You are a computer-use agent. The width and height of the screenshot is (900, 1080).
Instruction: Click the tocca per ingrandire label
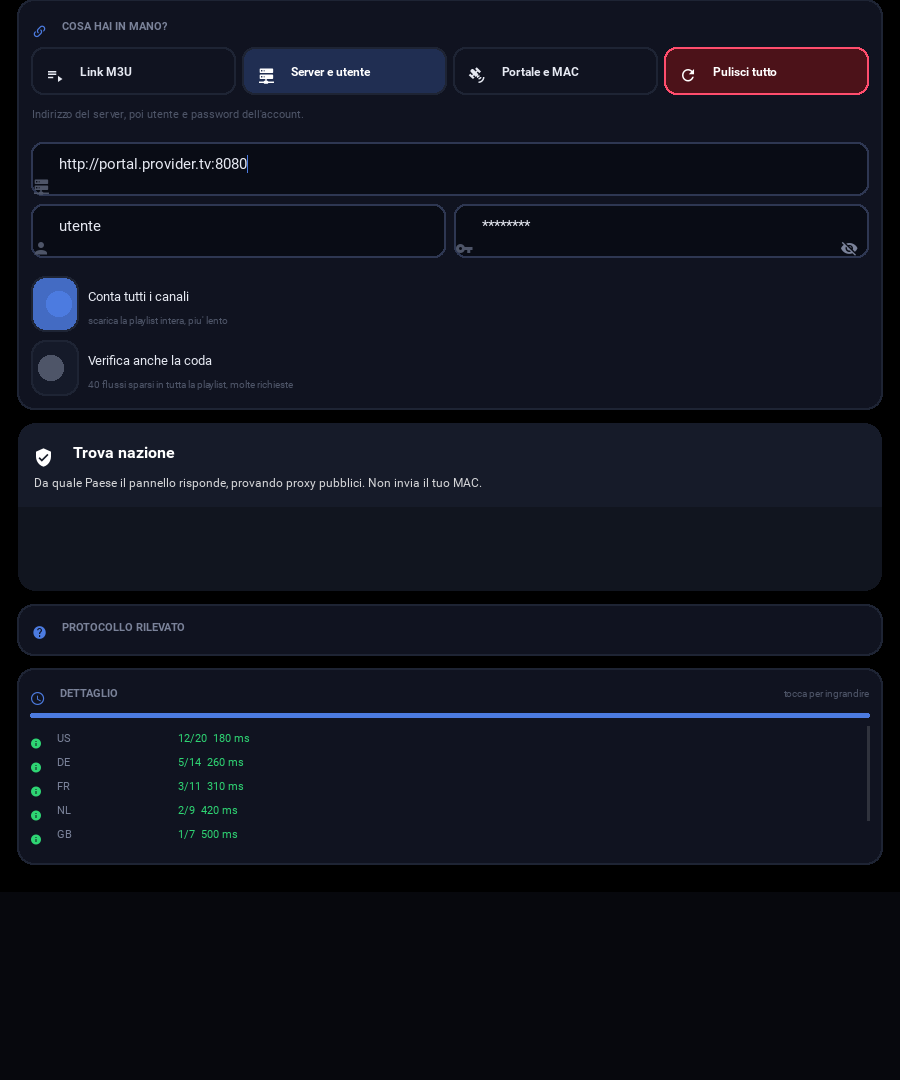point(826,694)
